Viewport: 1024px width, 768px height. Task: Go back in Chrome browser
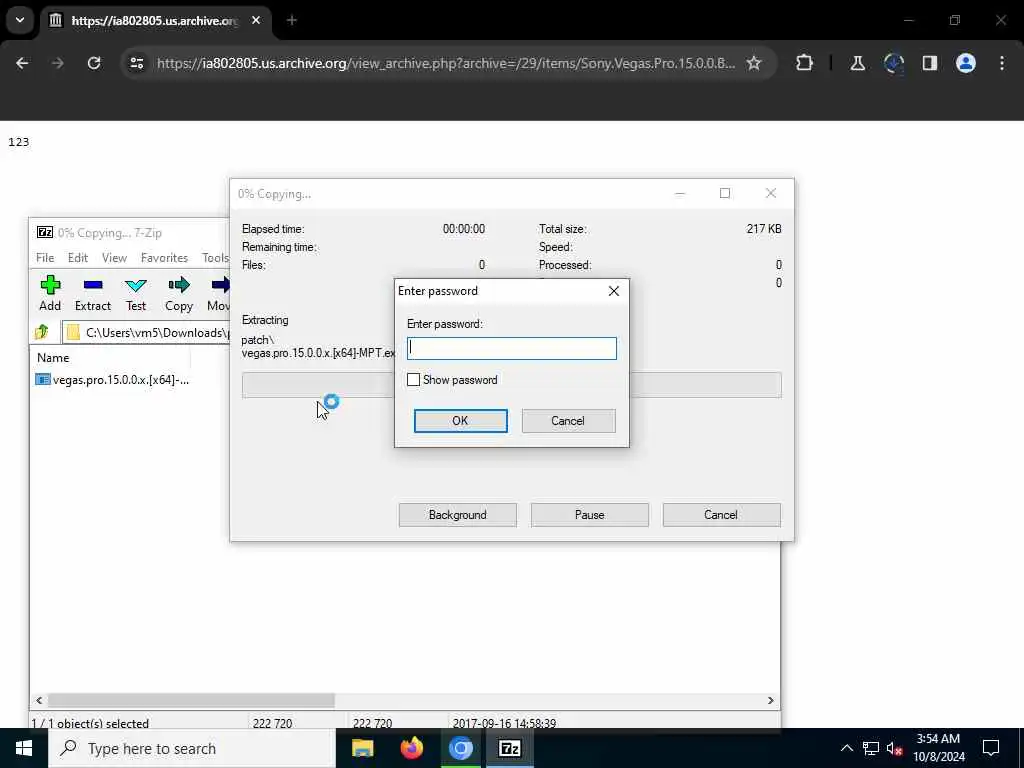tap(22, 63)
